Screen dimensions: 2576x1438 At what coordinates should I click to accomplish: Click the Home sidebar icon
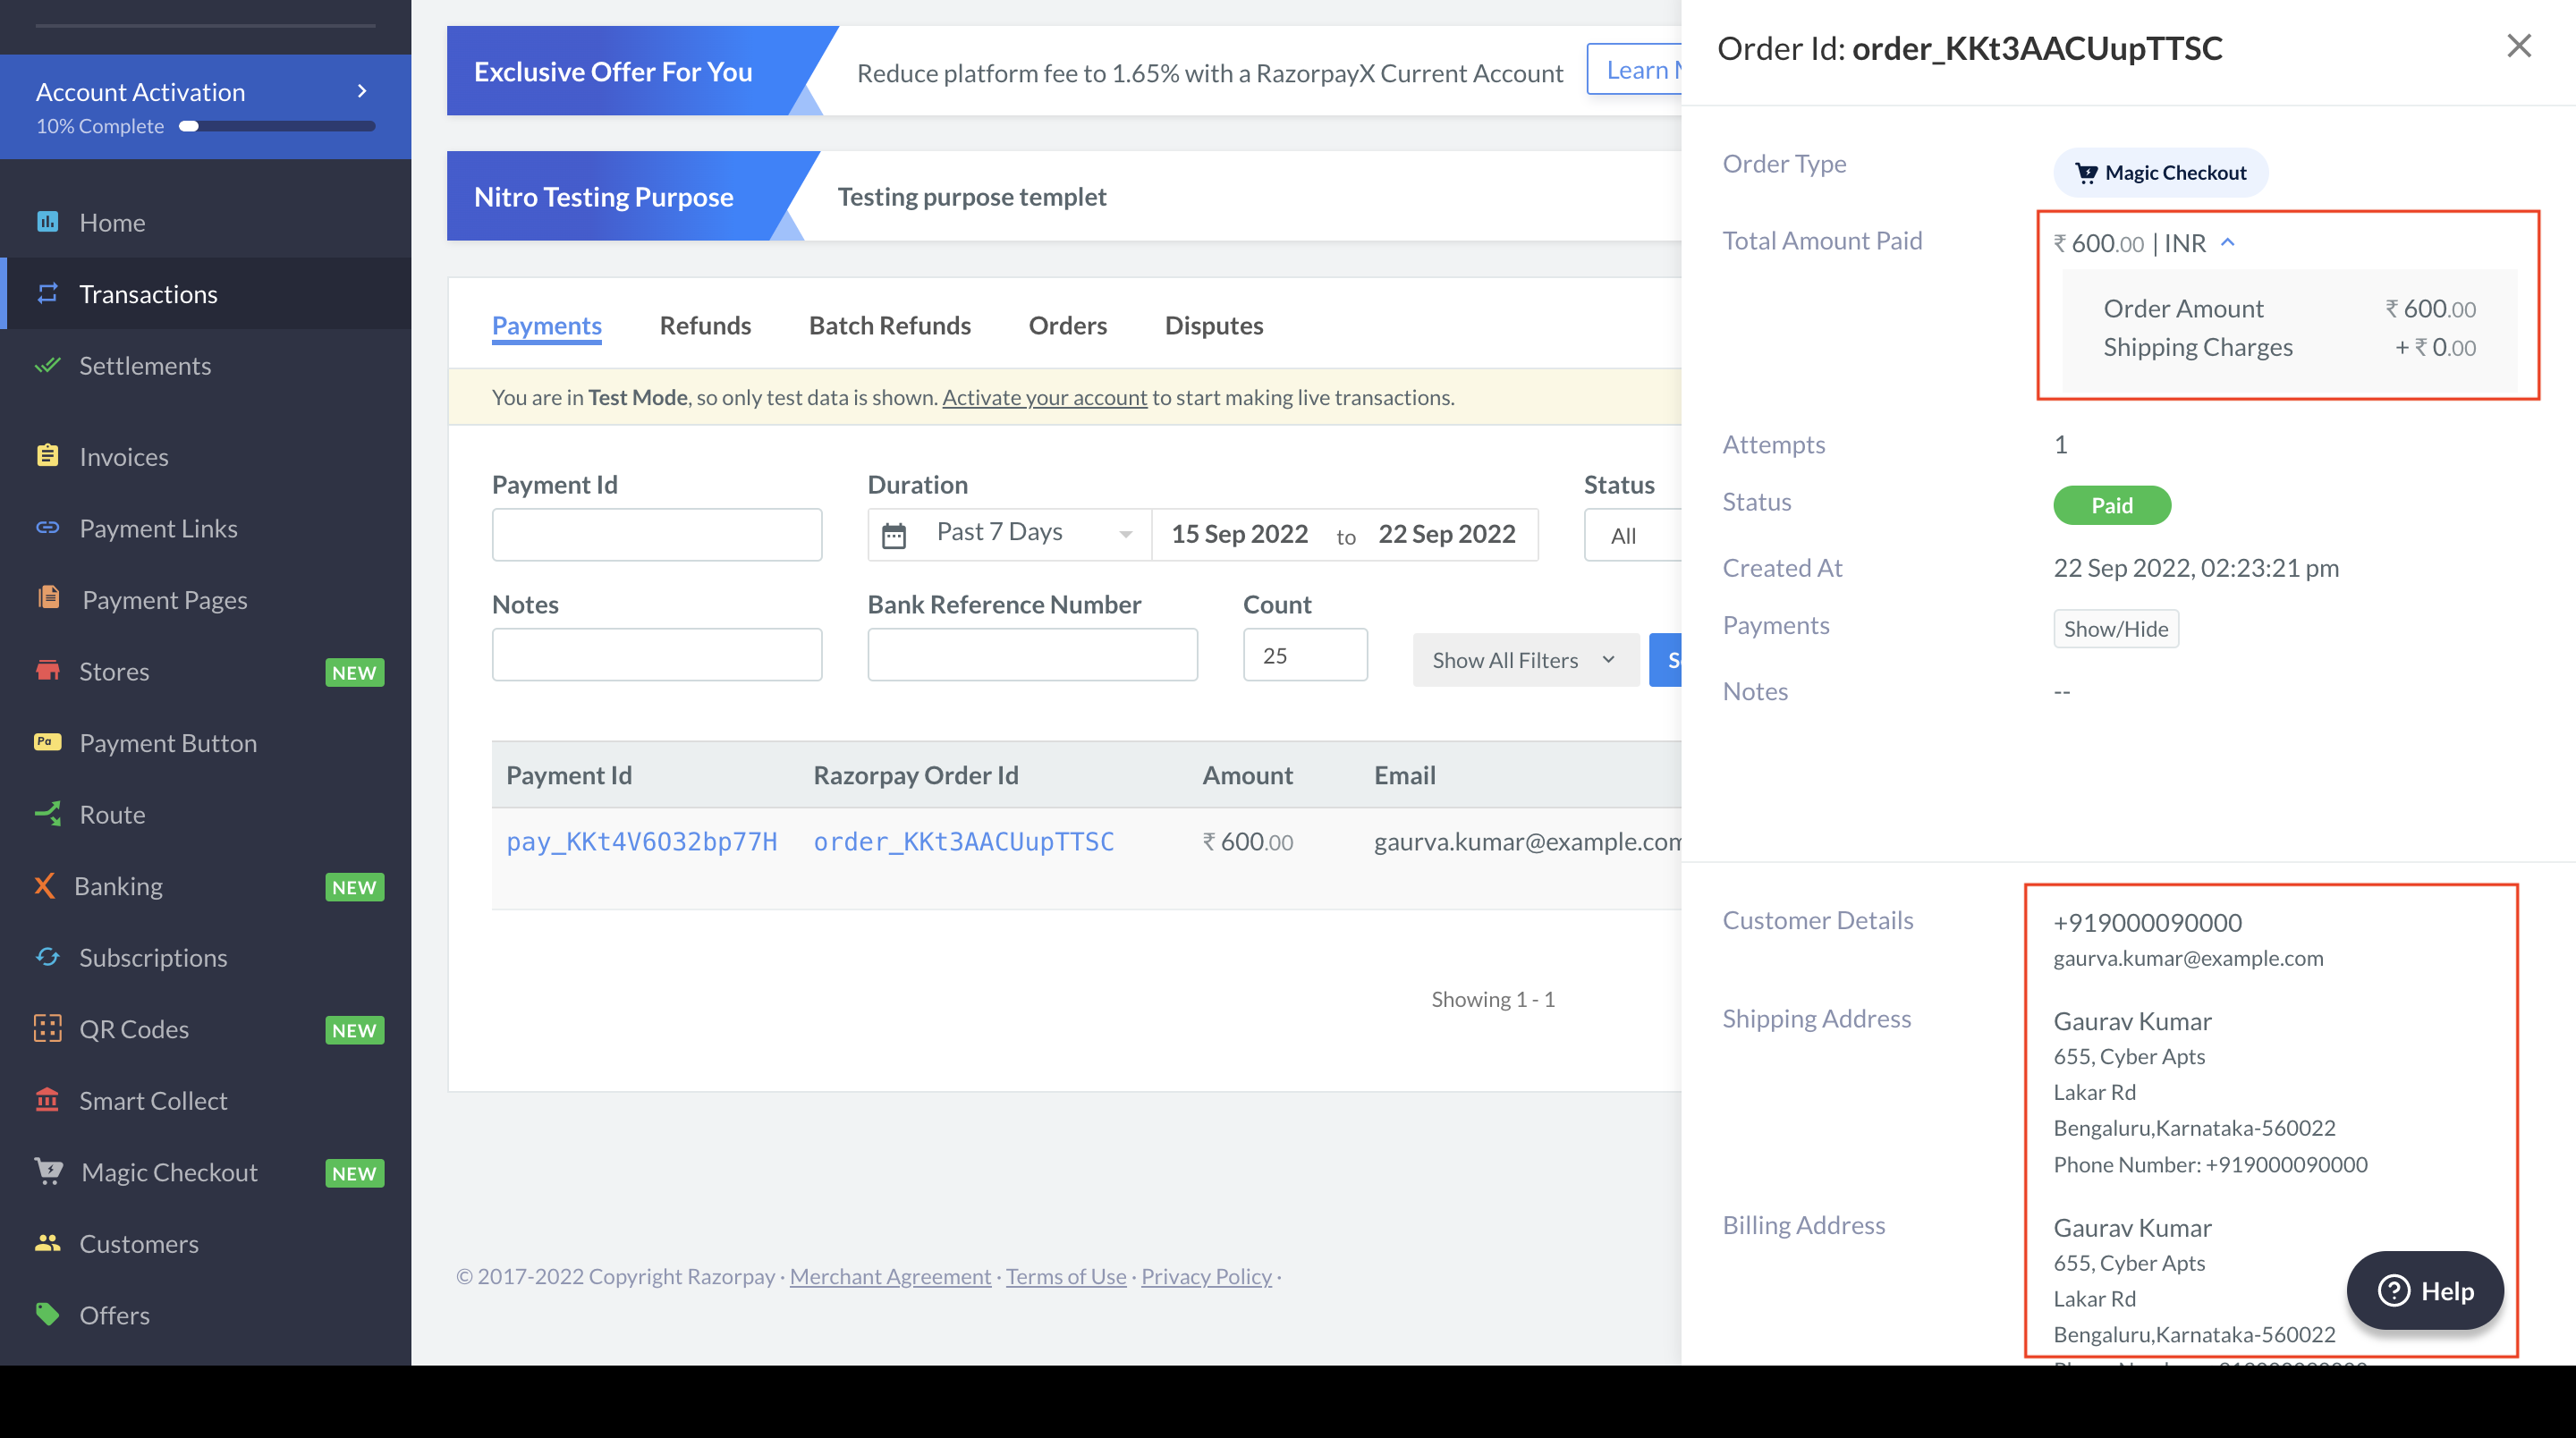point(47,222)
